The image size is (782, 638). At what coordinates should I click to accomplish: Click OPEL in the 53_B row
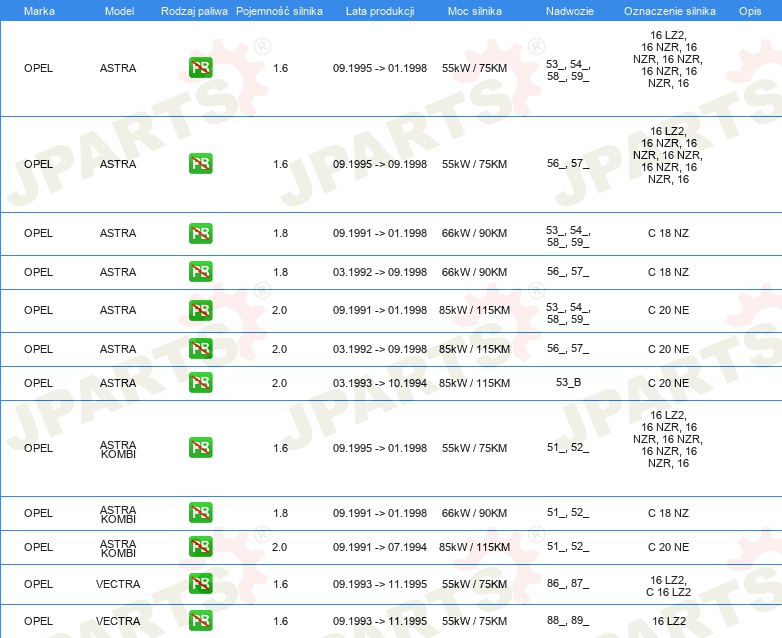tap(38, 383)
